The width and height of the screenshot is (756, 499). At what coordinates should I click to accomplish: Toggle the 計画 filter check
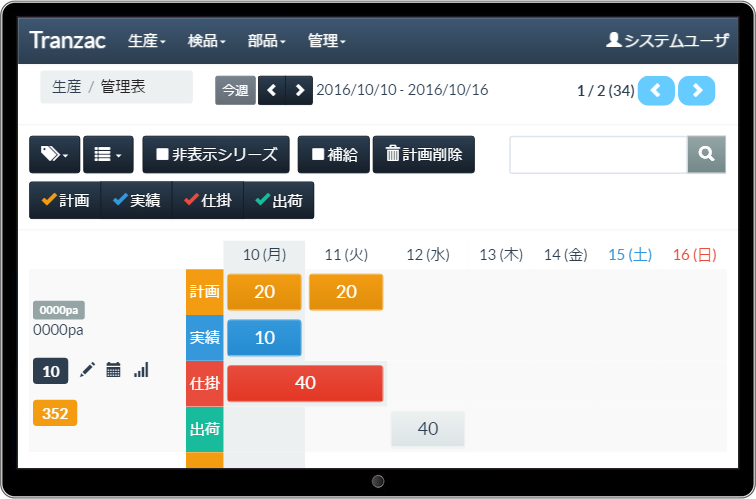tap(65, 200)
